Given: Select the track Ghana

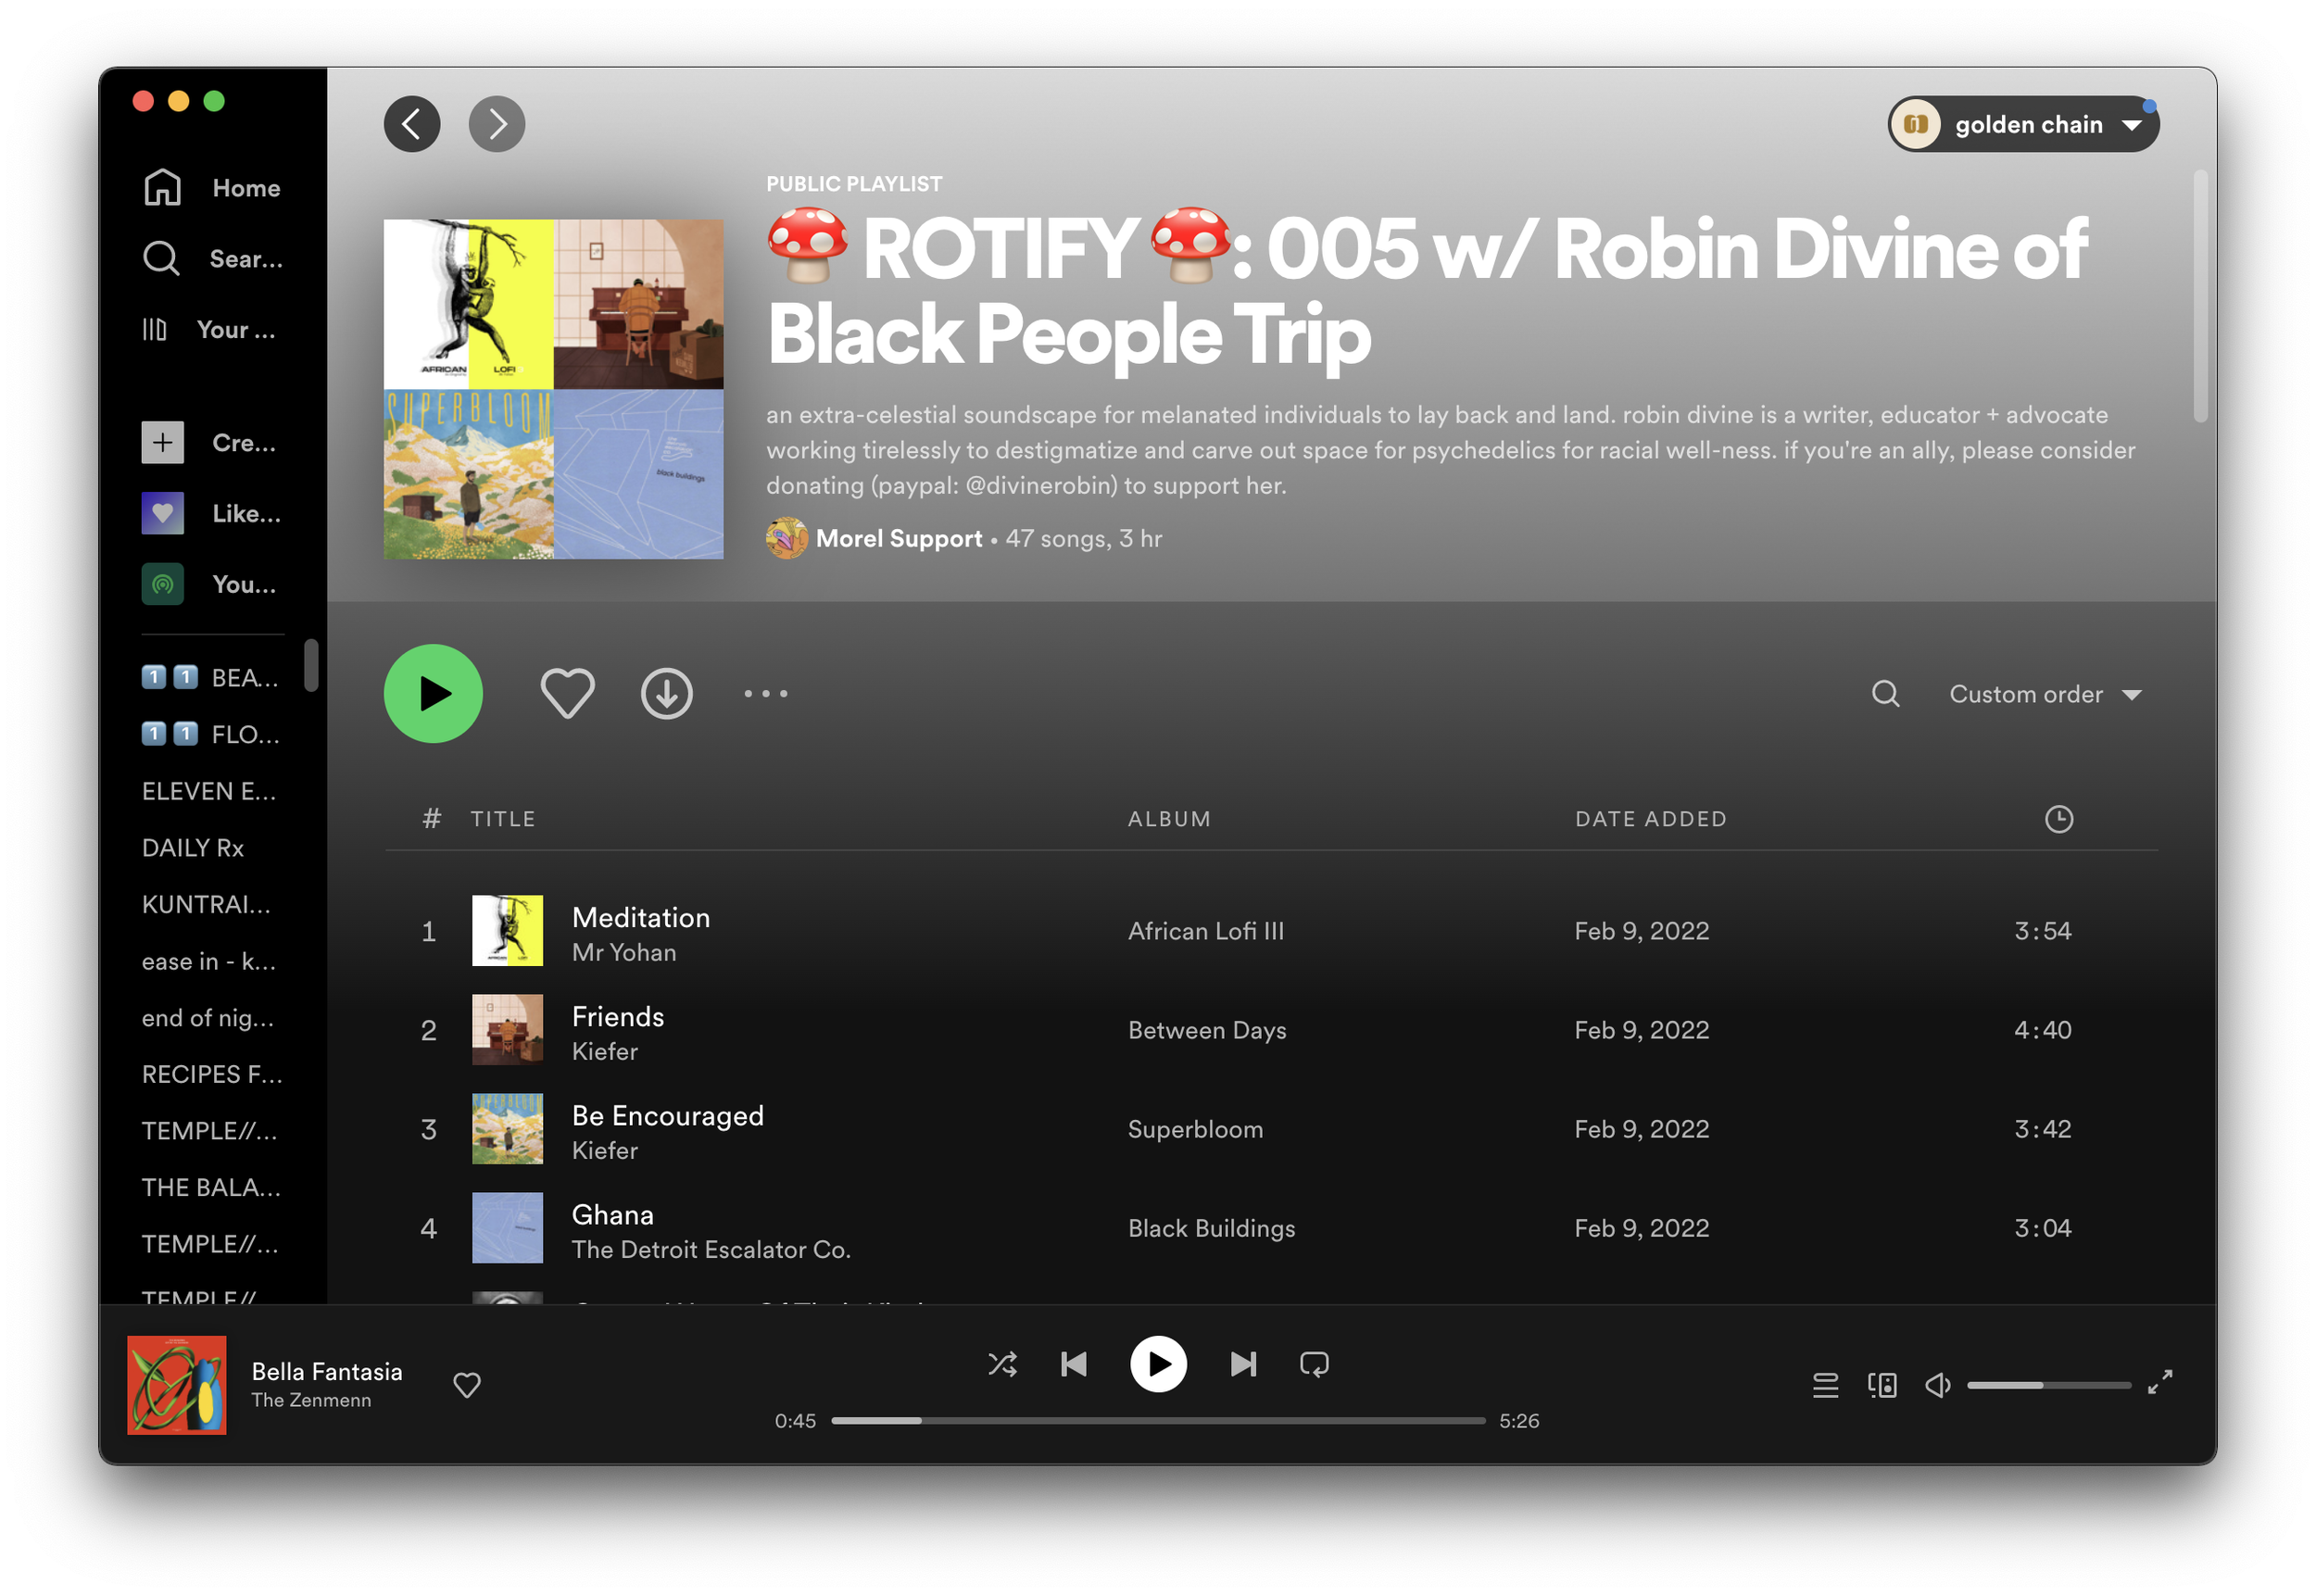Looking at the screenshot, I should point(613,1214).
